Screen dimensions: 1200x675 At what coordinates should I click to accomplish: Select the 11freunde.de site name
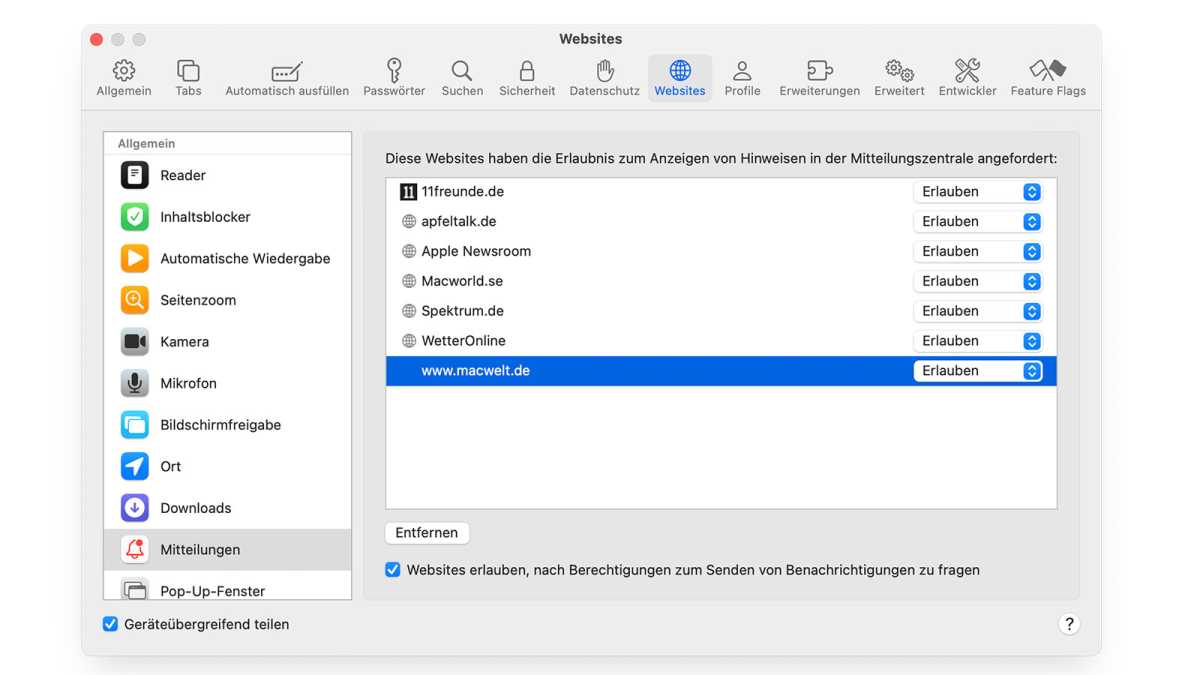point(462,192)
